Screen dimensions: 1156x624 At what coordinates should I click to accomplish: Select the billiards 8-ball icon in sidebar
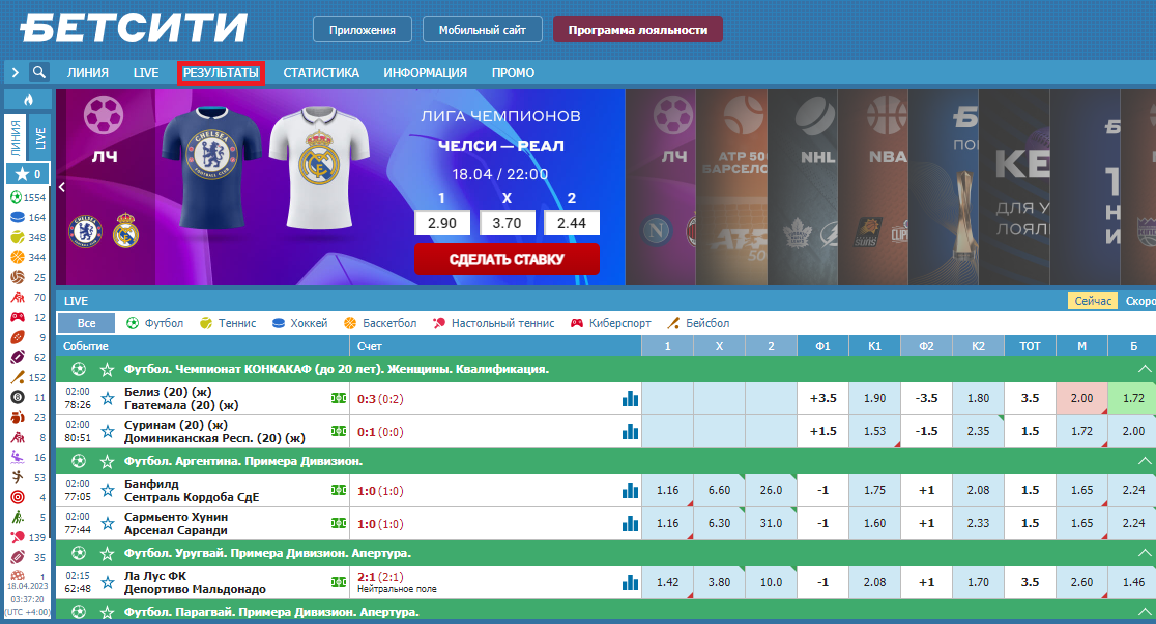(17, 397)
